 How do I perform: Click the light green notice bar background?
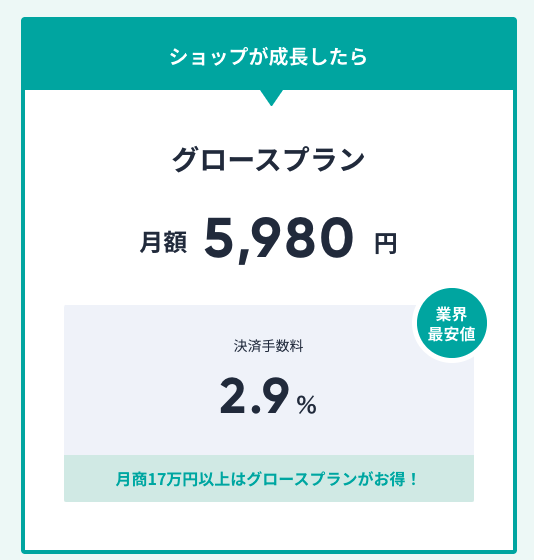pos(269,479)
